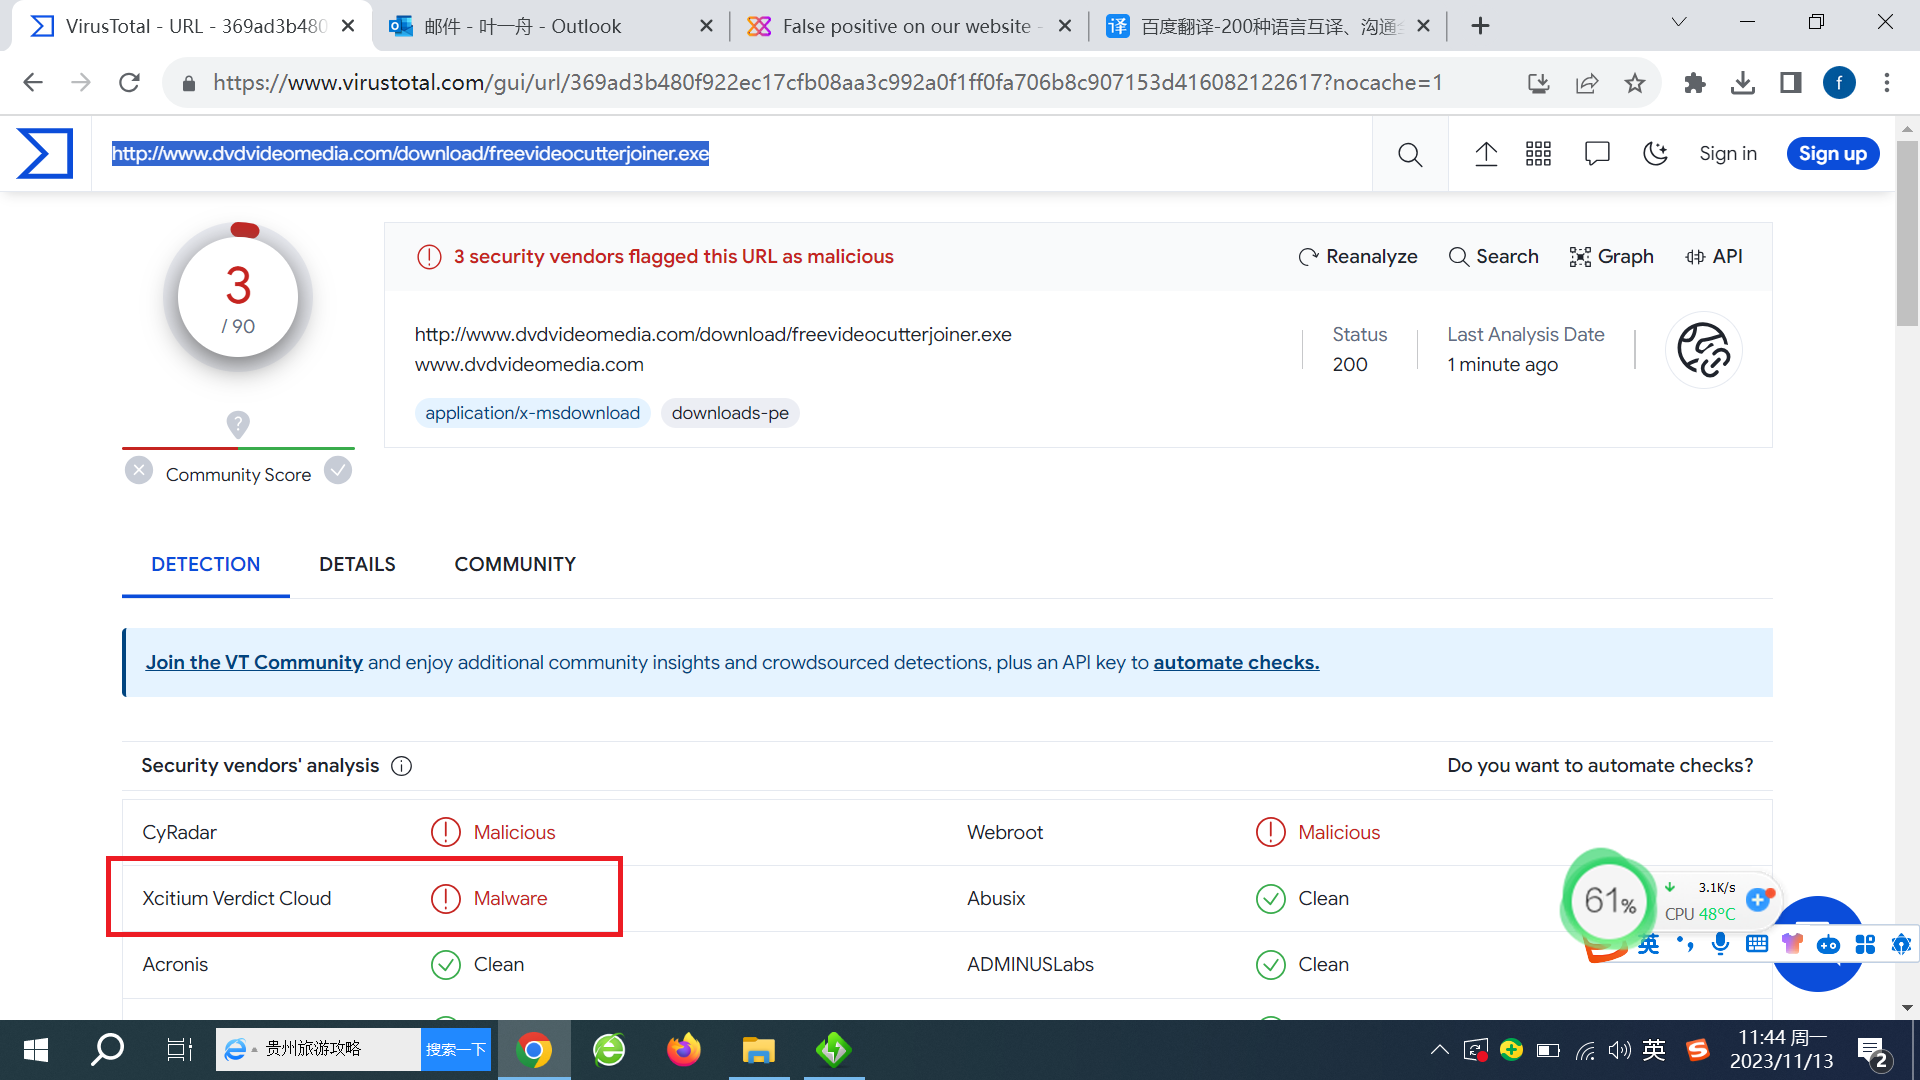Click the Join the VT Community link
Screen dimensions: 1920x1080
pyautogui.click(x=254, y=662)
